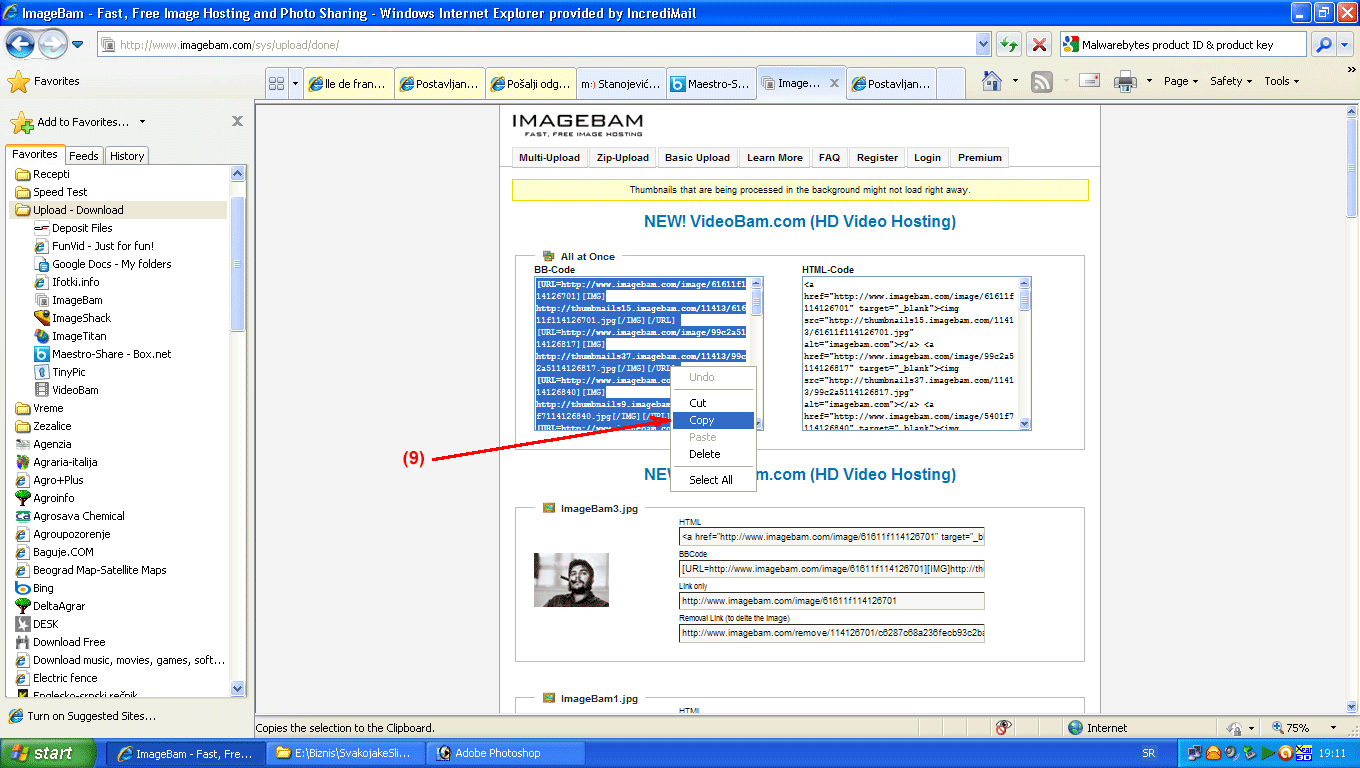Choose Delete in the context menu
Image resolution: width=1360 pixels, height=768 pixels.
712,454
